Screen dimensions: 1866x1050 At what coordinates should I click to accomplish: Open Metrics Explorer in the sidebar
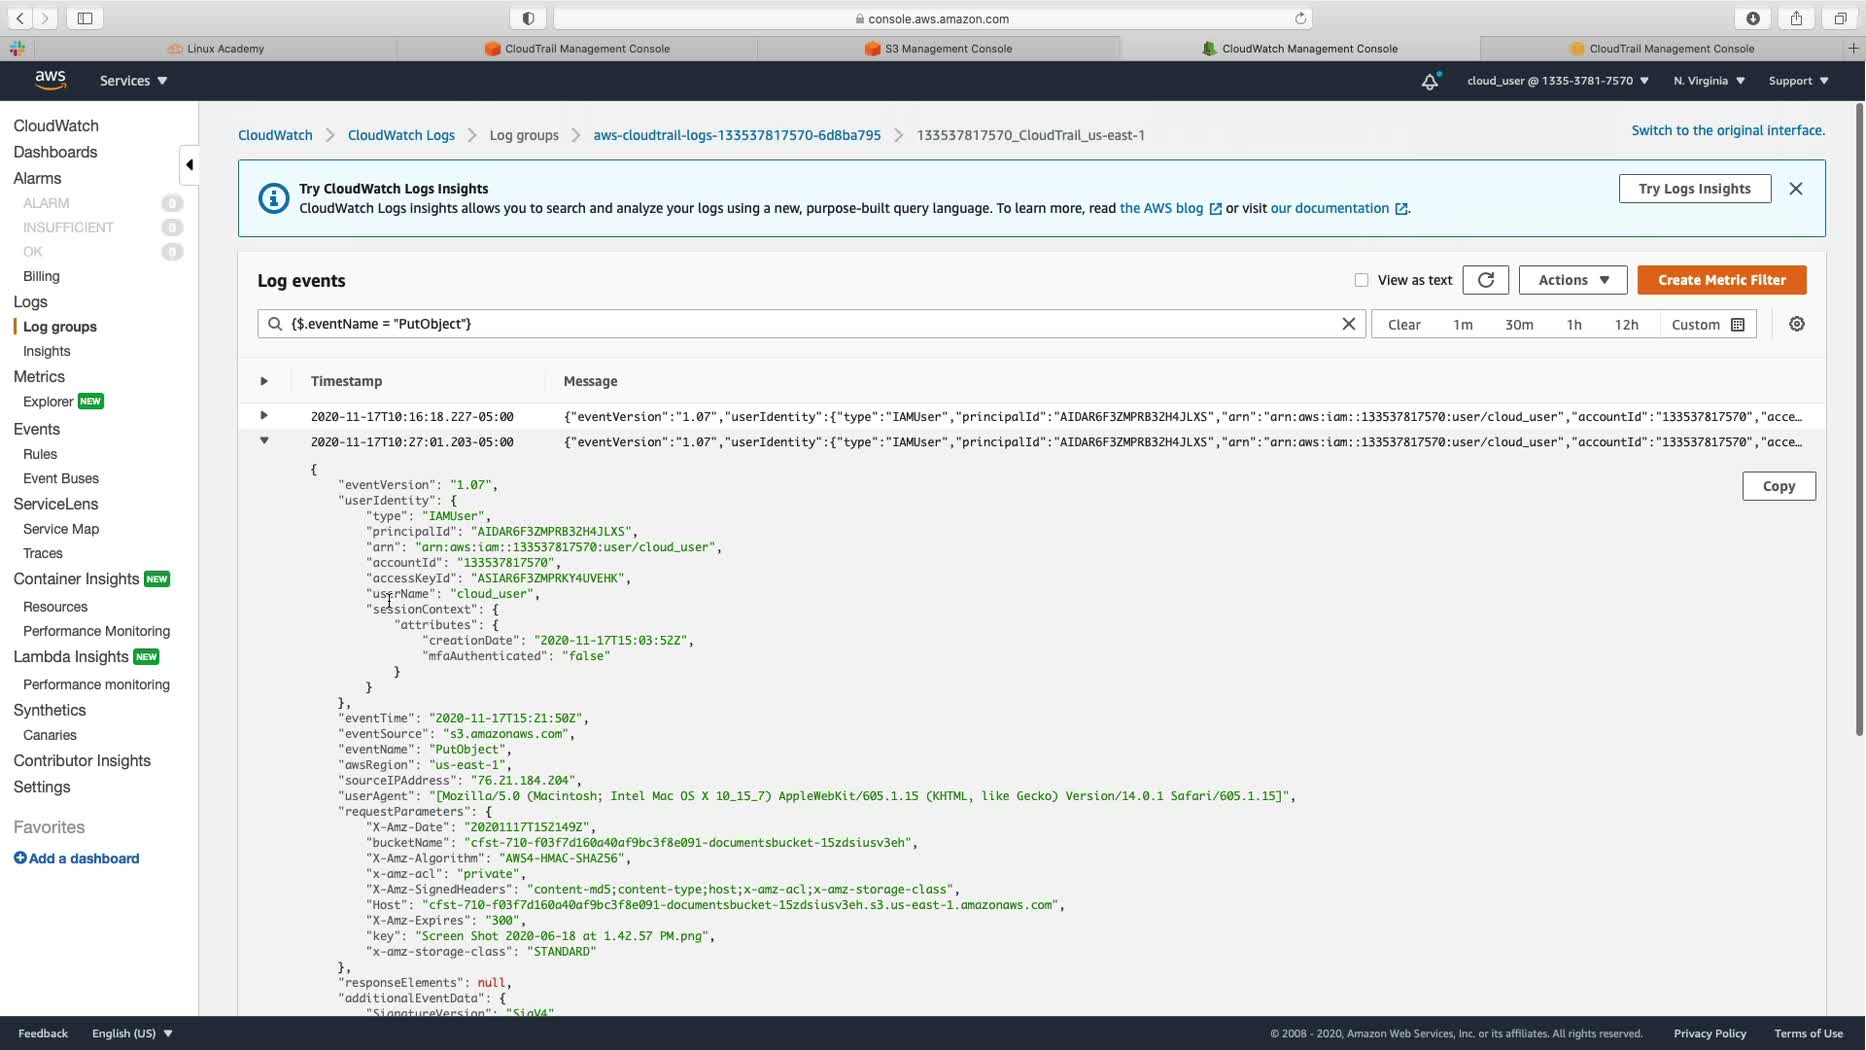[x=48, y=402]
